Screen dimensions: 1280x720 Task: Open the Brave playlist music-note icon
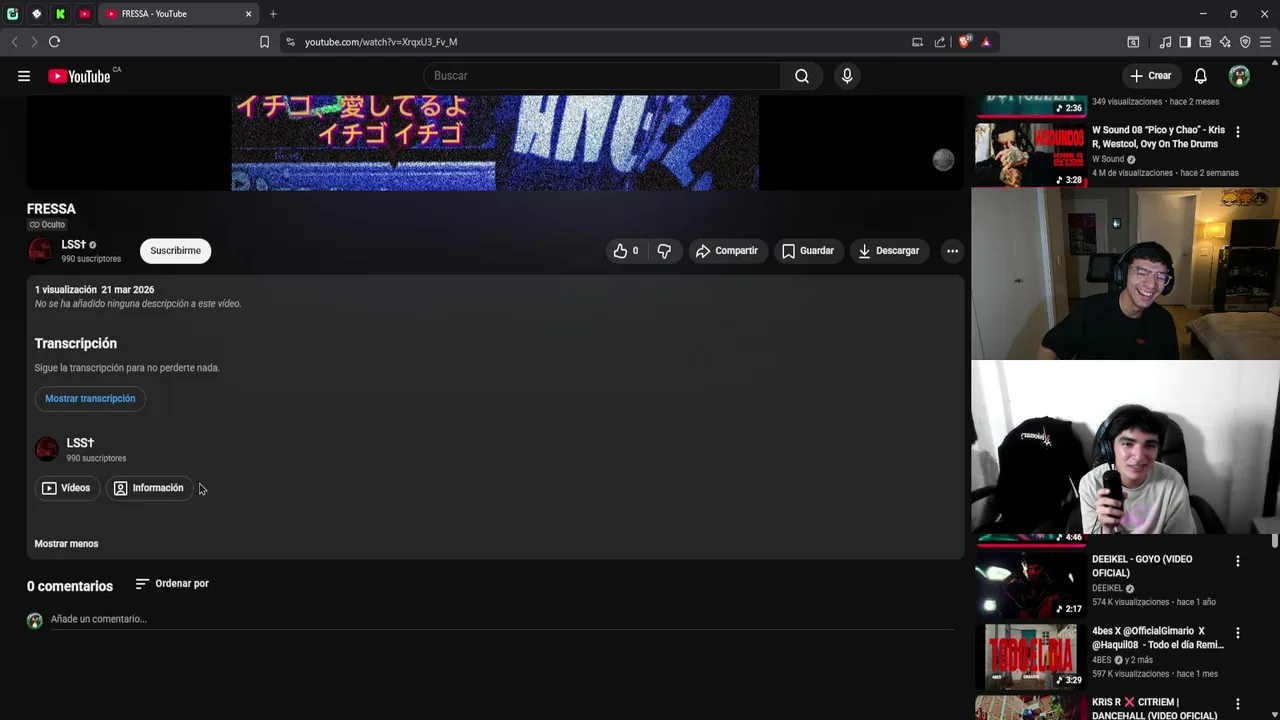(x=1165, y=42)
